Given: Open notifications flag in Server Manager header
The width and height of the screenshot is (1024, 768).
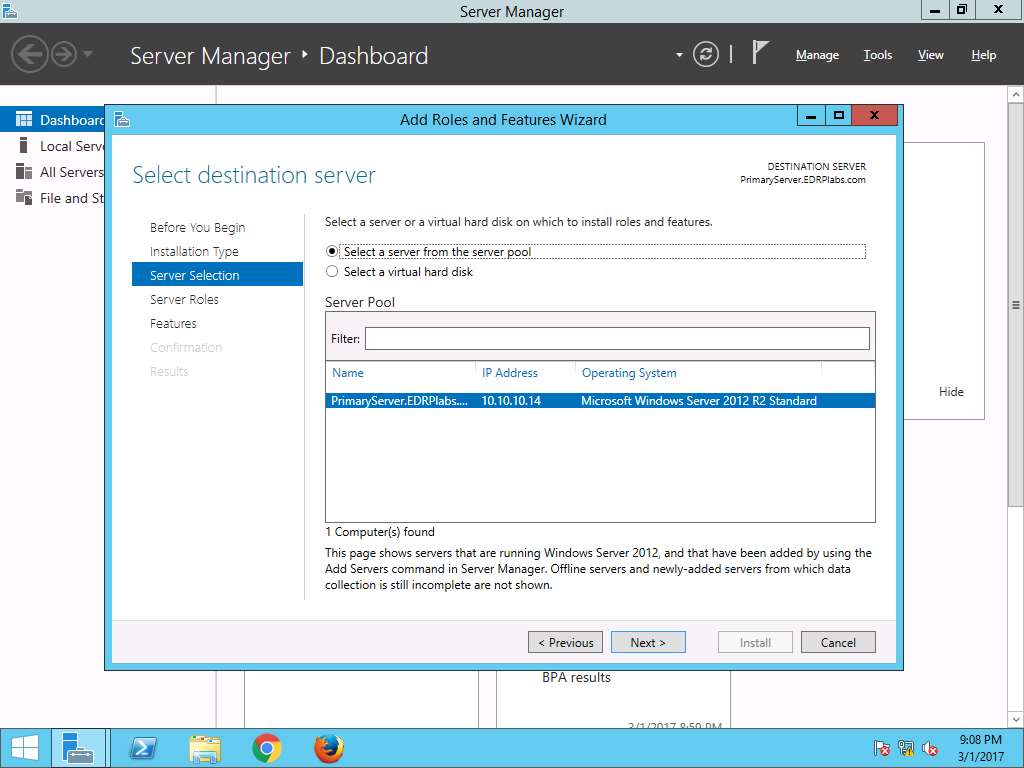Looking at the screenshot, I should [x=760, y=52].
